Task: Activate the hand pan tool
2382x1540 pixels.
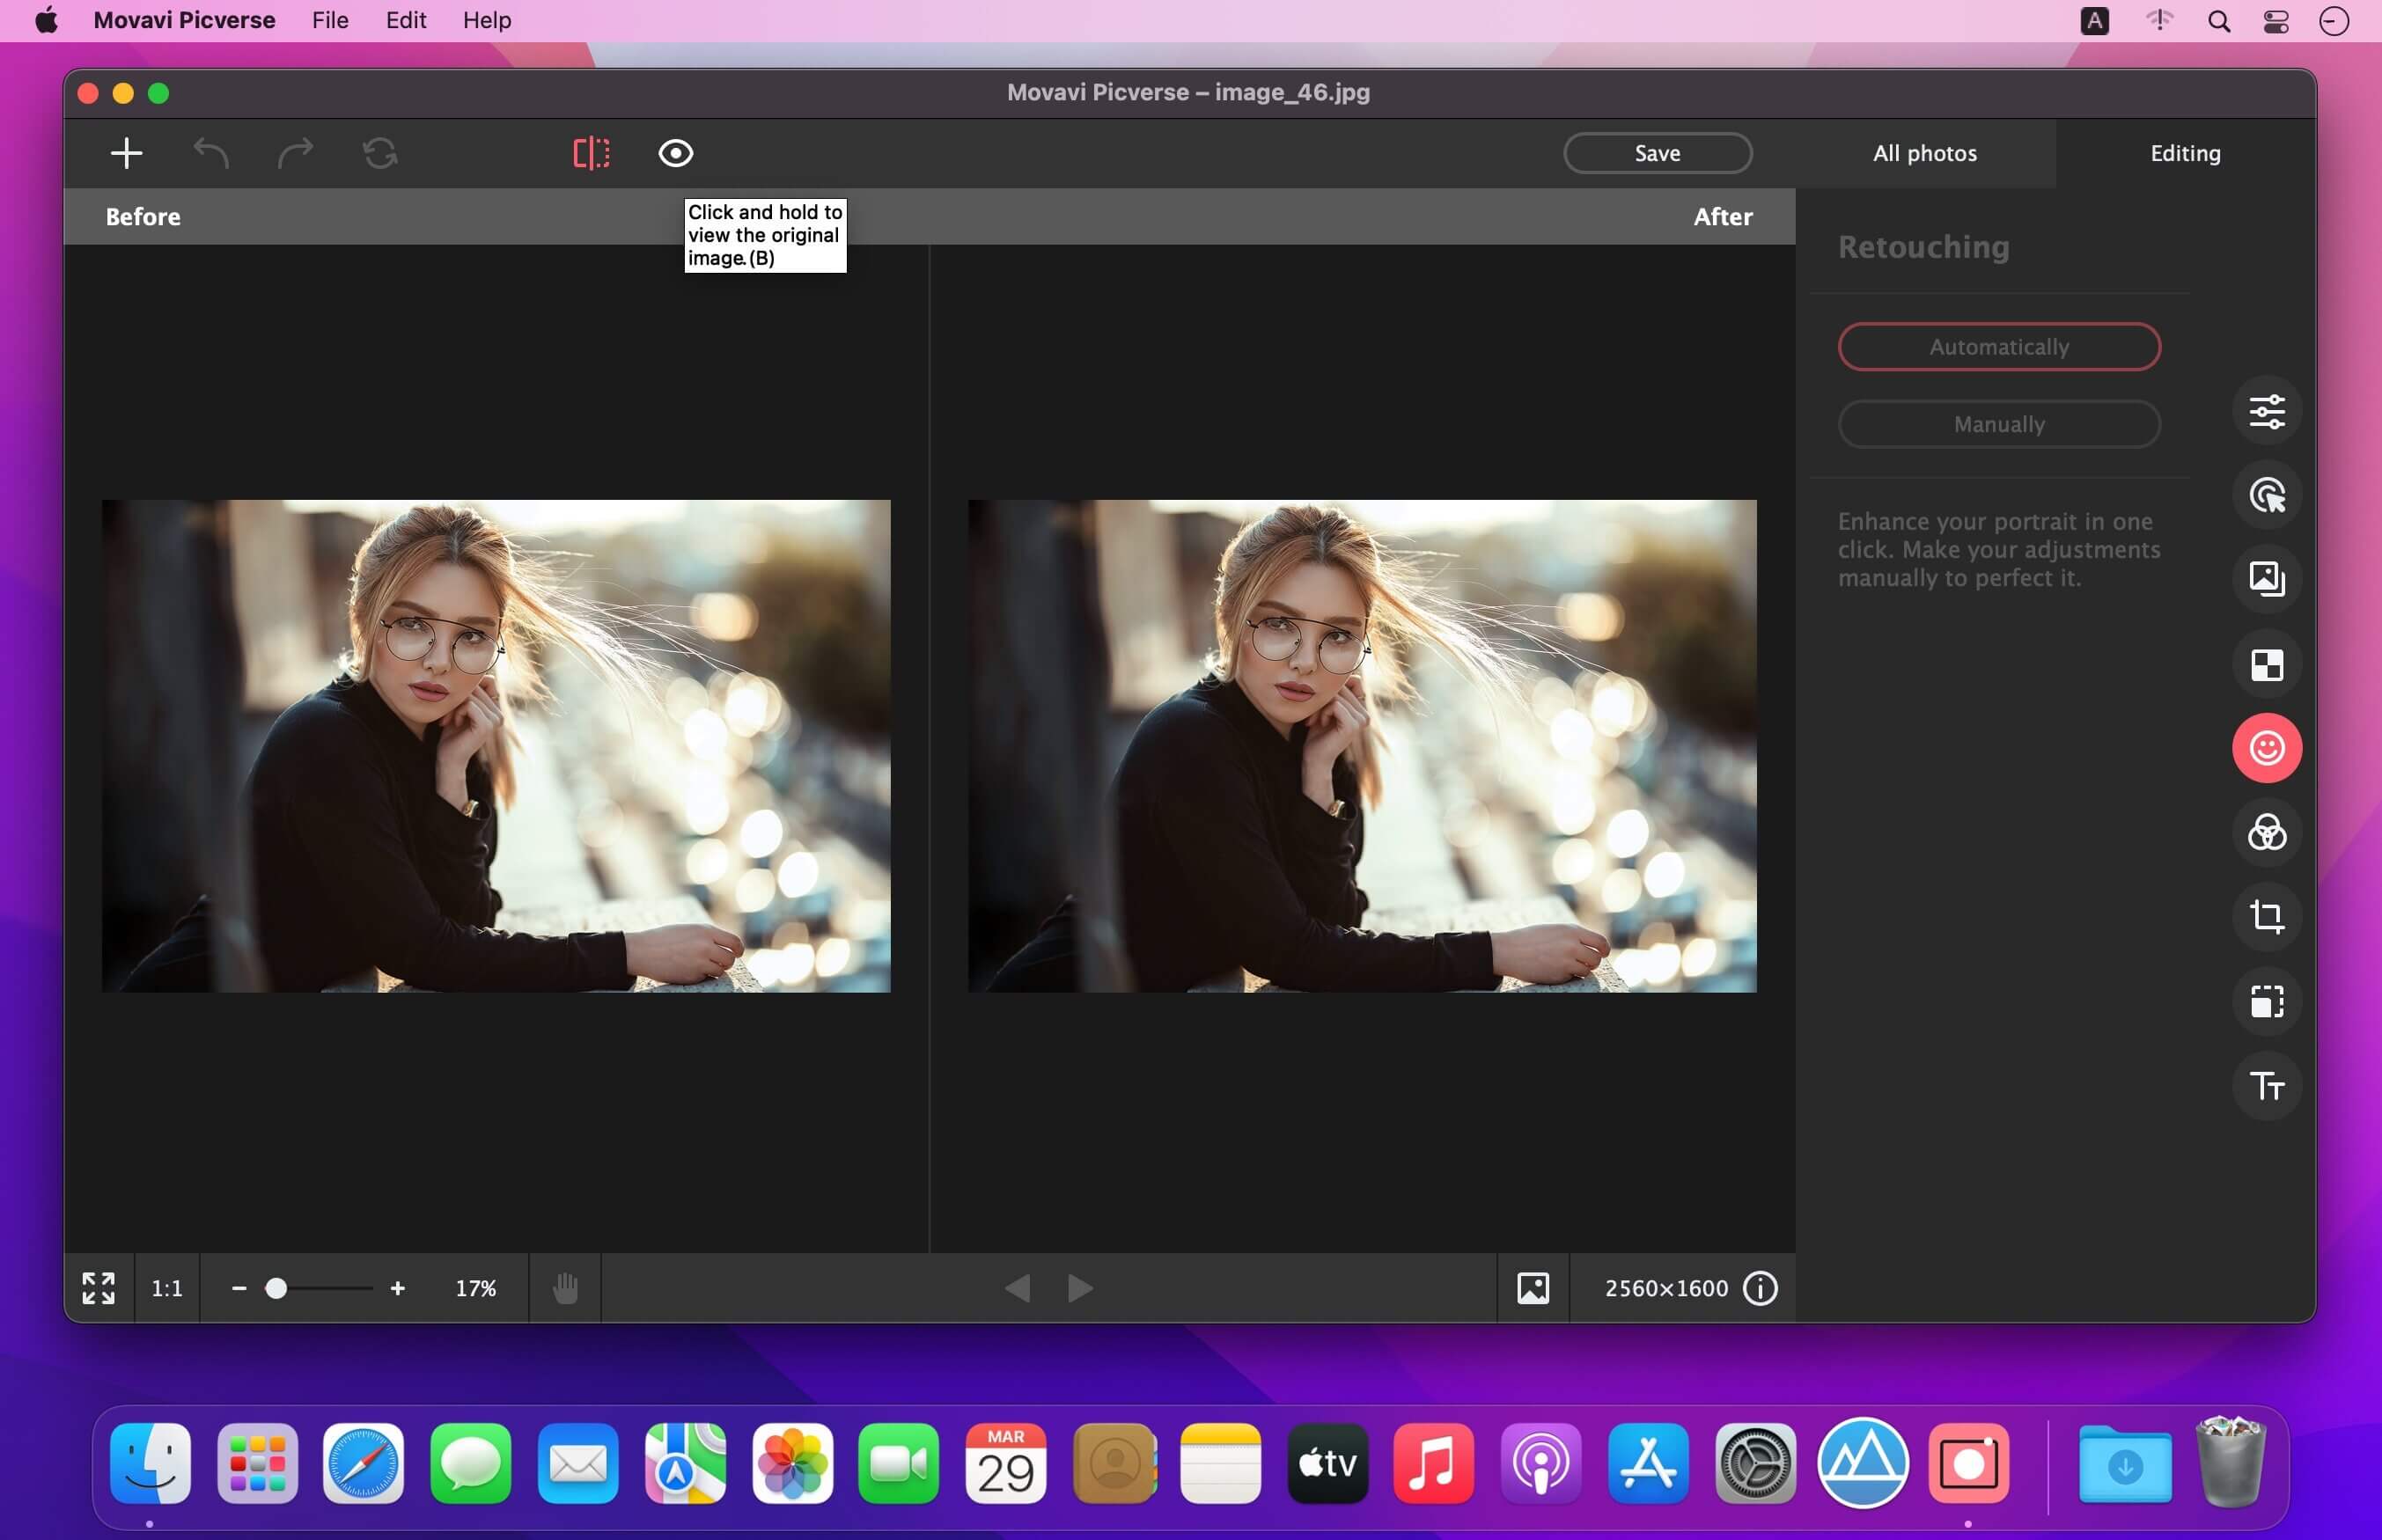Action: pos(565,1288)
